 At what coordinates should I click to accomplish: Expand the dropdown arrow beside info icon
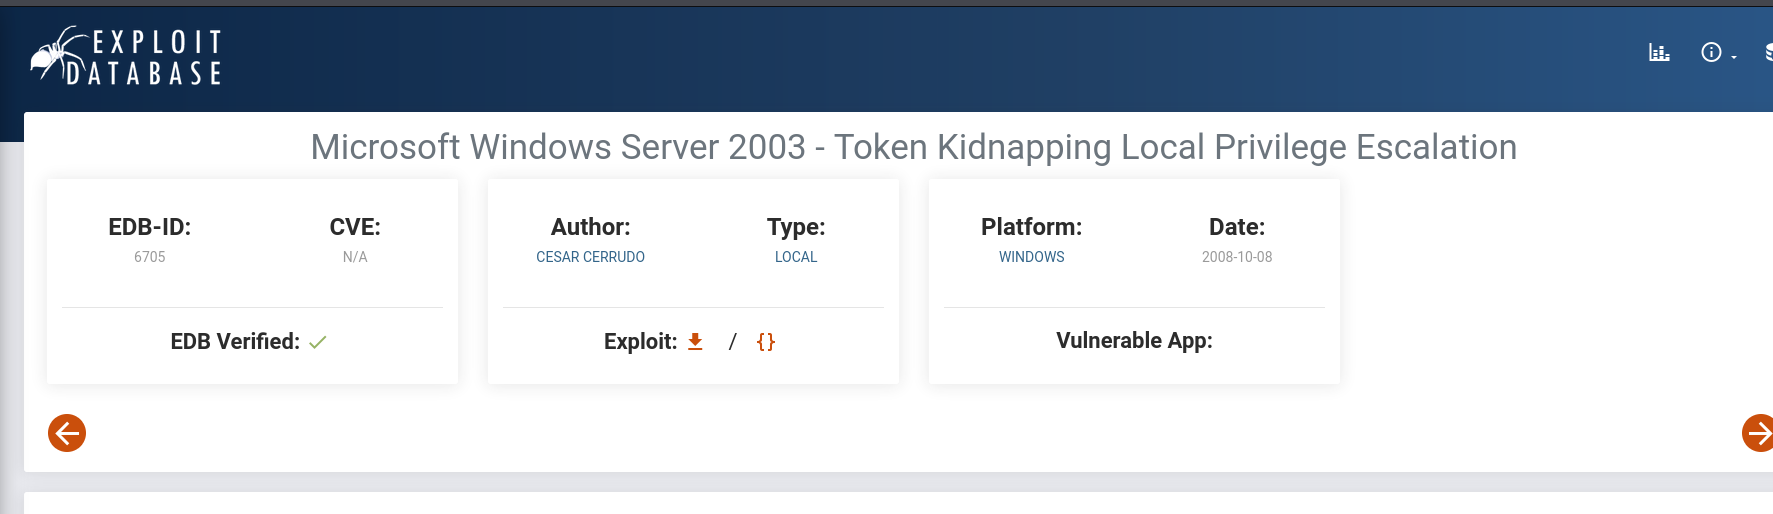1734,57
